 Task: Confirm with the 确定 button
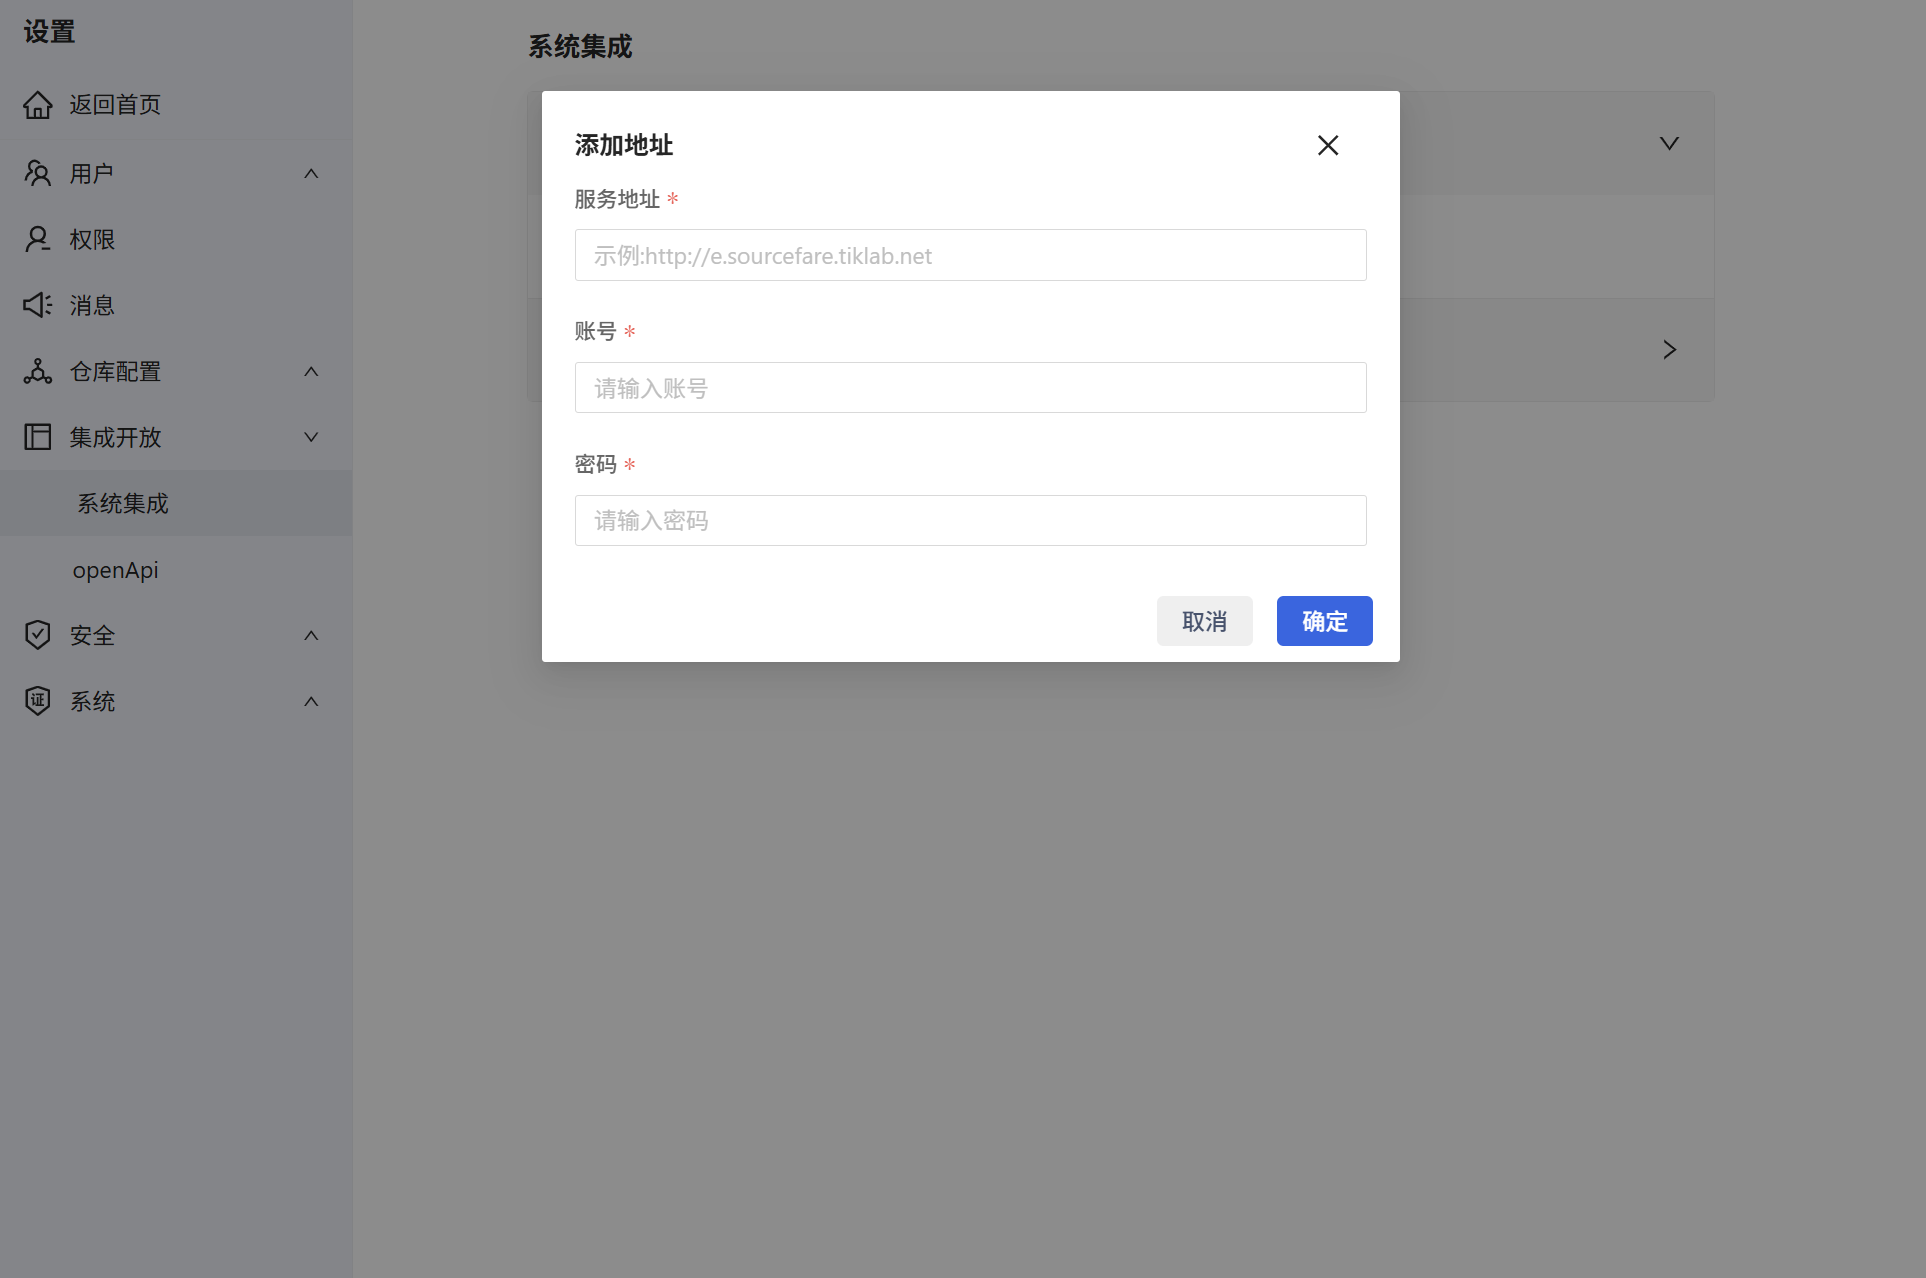click(x=1324, y=621)
